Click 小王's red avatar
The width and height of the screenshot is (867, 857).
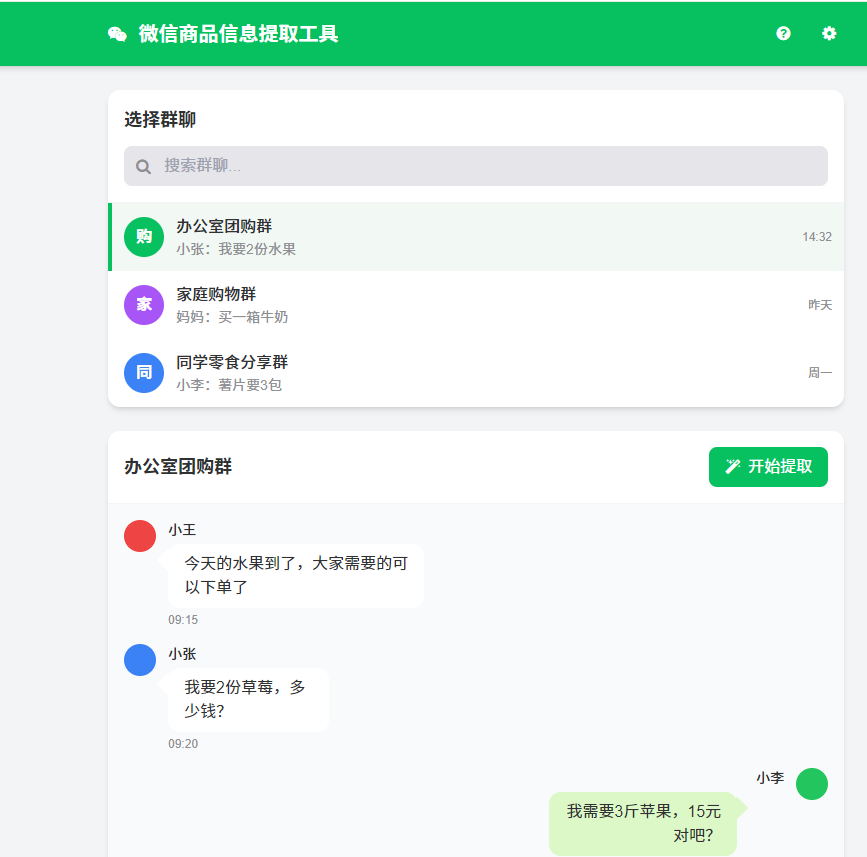point(140,536)
